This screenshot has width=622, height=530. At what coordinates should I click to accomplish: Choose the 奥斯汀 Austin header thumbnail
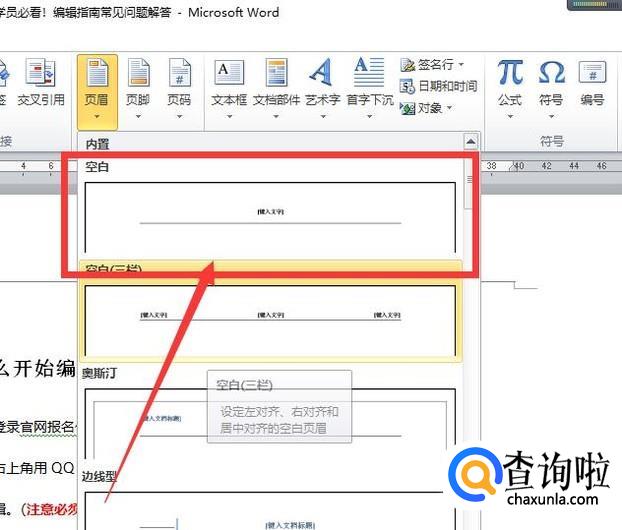(270, 423)
